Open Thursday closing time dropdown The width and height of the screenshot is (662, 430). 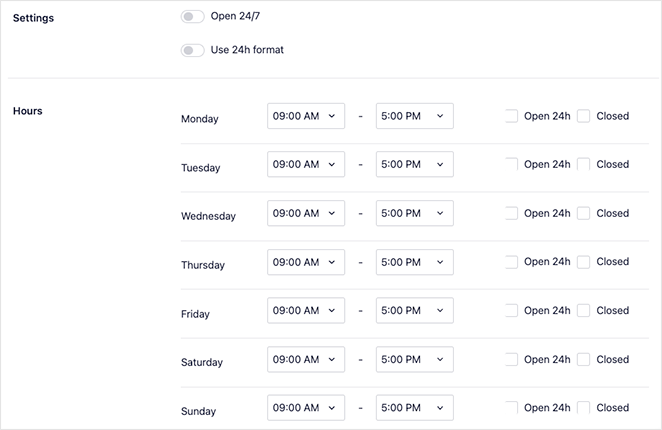[x=415, y=262]
